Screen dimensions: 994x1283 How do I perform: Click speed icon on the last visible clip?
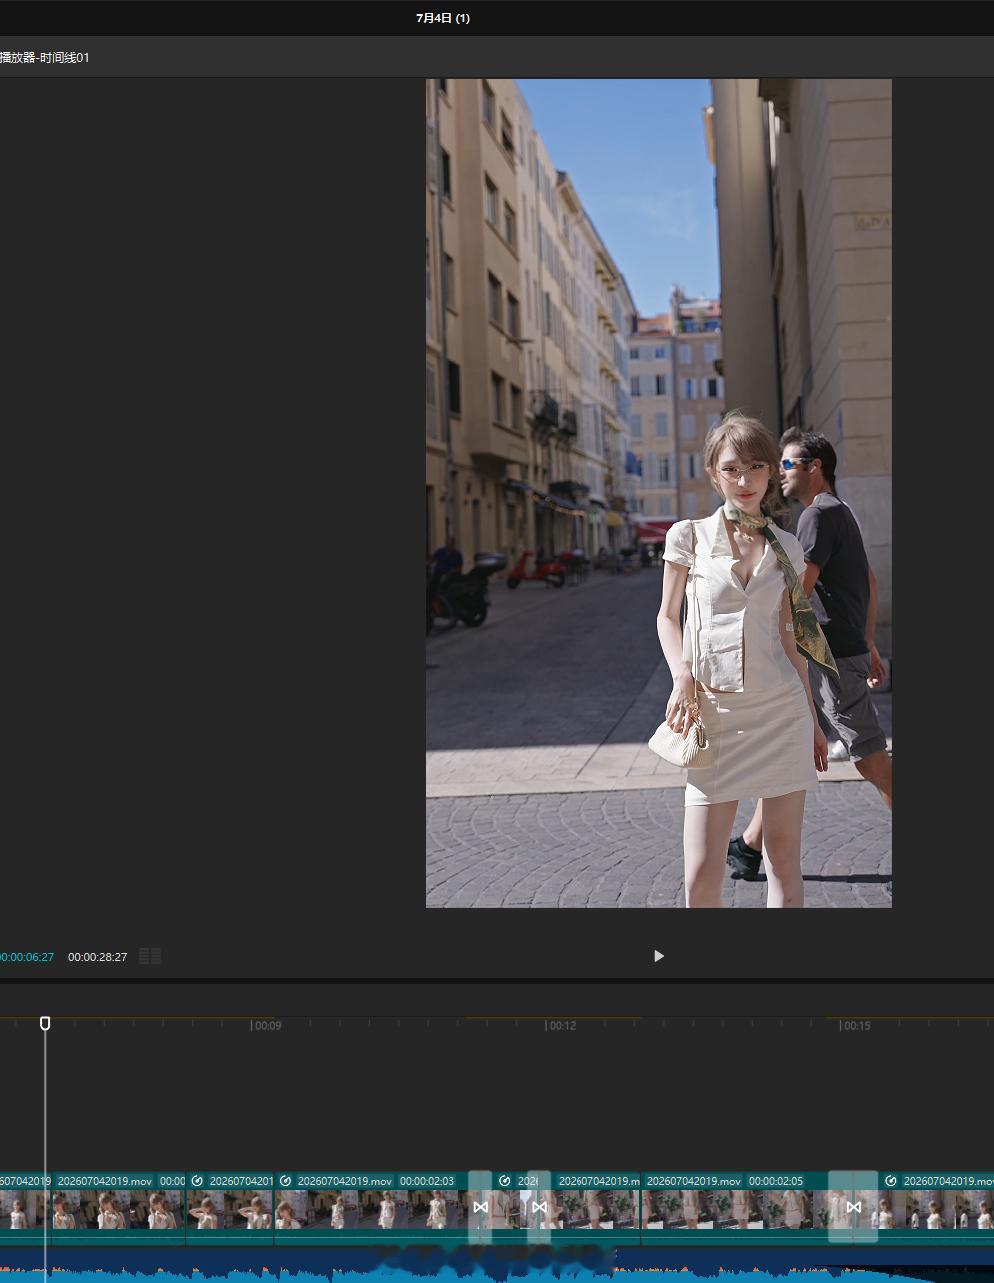click(890, 1181)
